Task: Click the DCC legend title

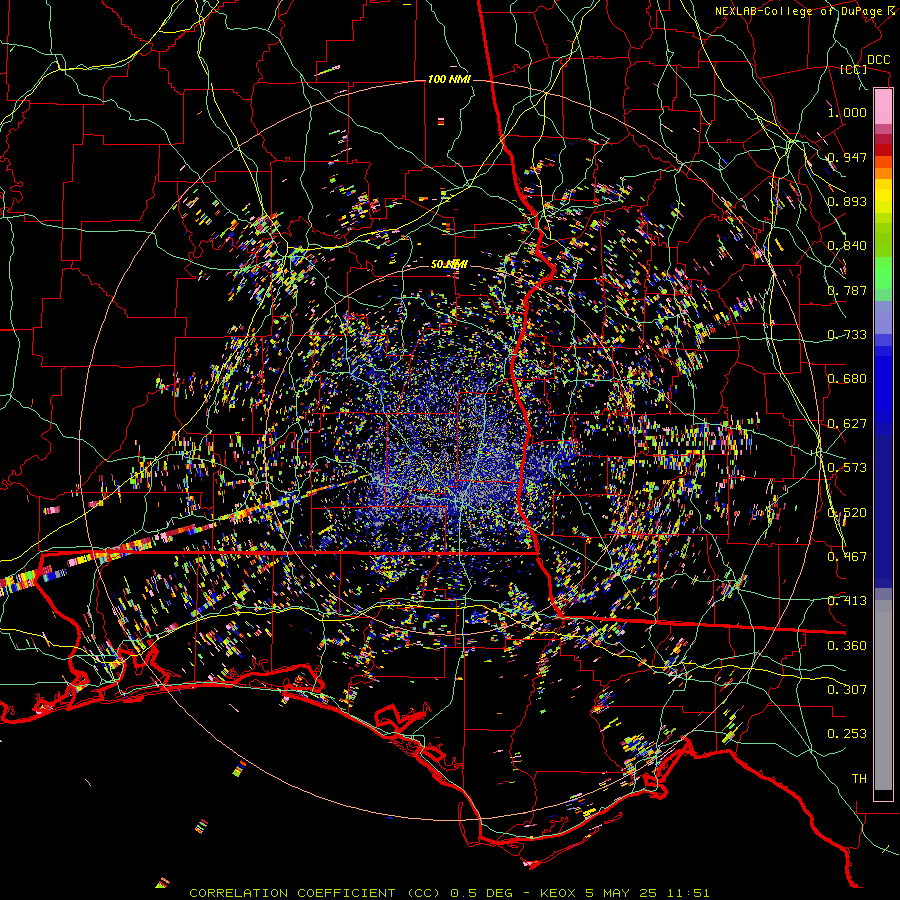Action: tap(878, 60)
